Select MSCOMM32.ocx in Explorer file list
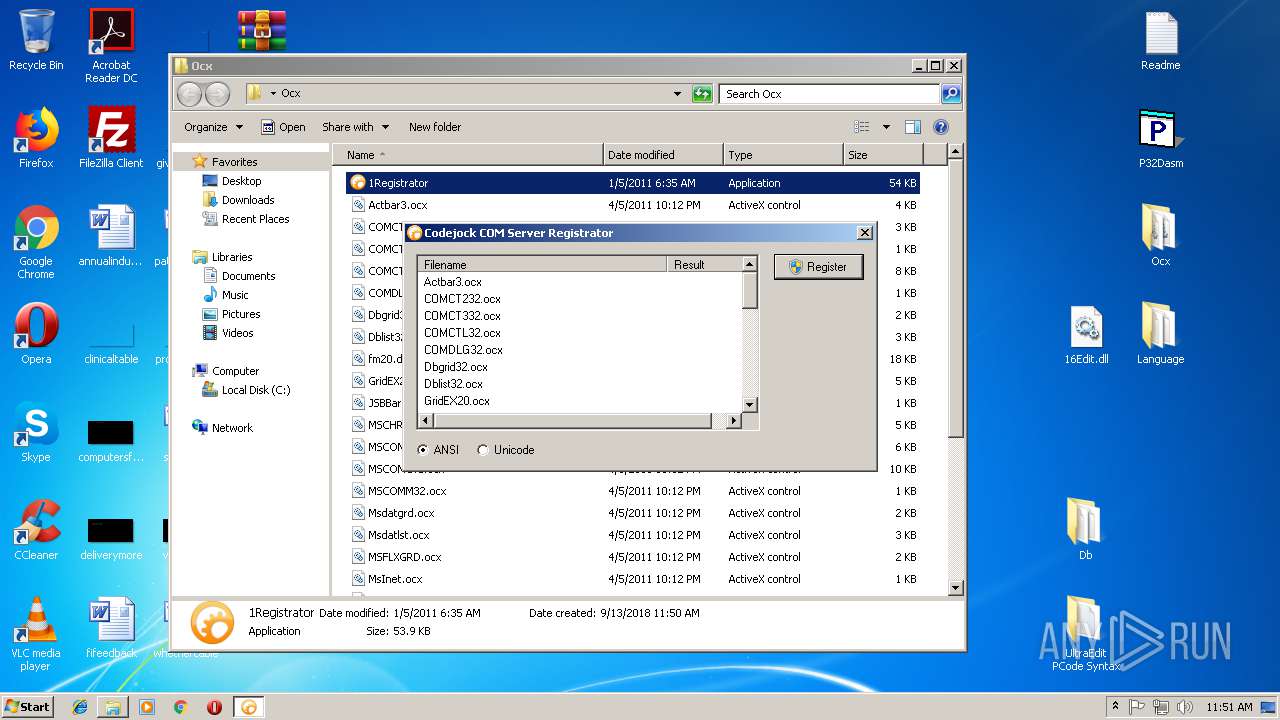This screenshot has width=1280, height=720. 632,491
